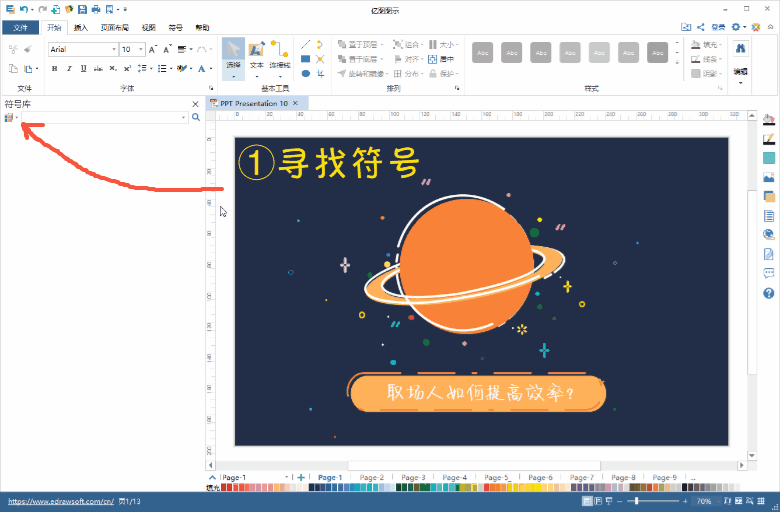Viewport: 780px width, 512px height.
Task: Toggle Strikethrough formatting
Action: coord(98,69)
